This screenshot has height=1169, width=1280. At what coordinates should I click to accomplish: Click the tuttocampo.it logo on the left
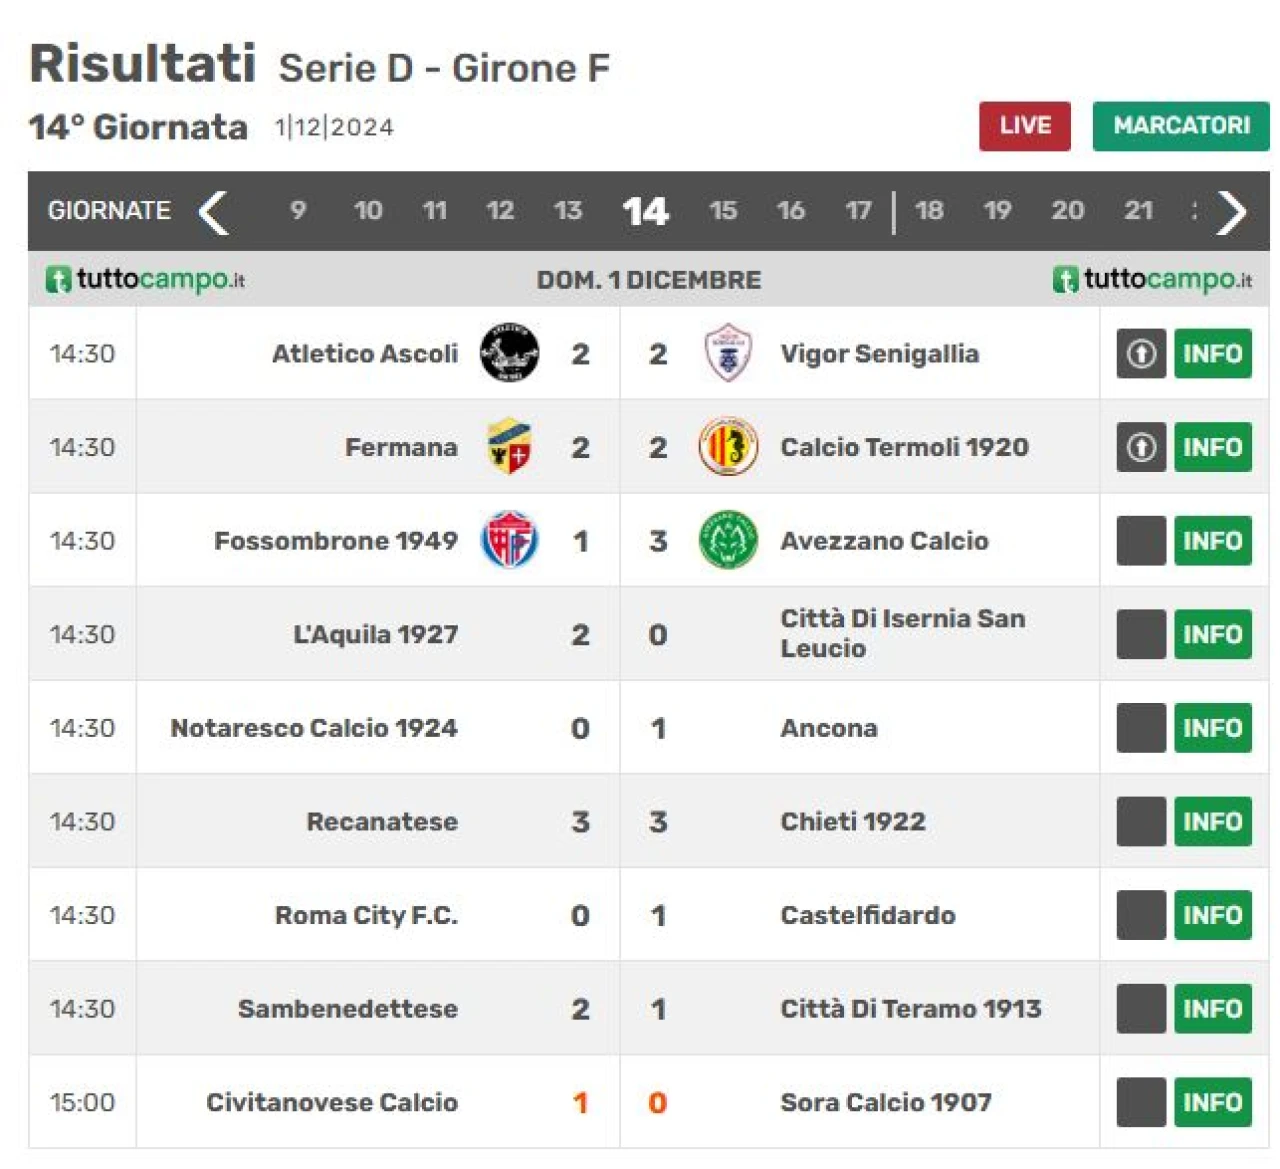(146, 279)
